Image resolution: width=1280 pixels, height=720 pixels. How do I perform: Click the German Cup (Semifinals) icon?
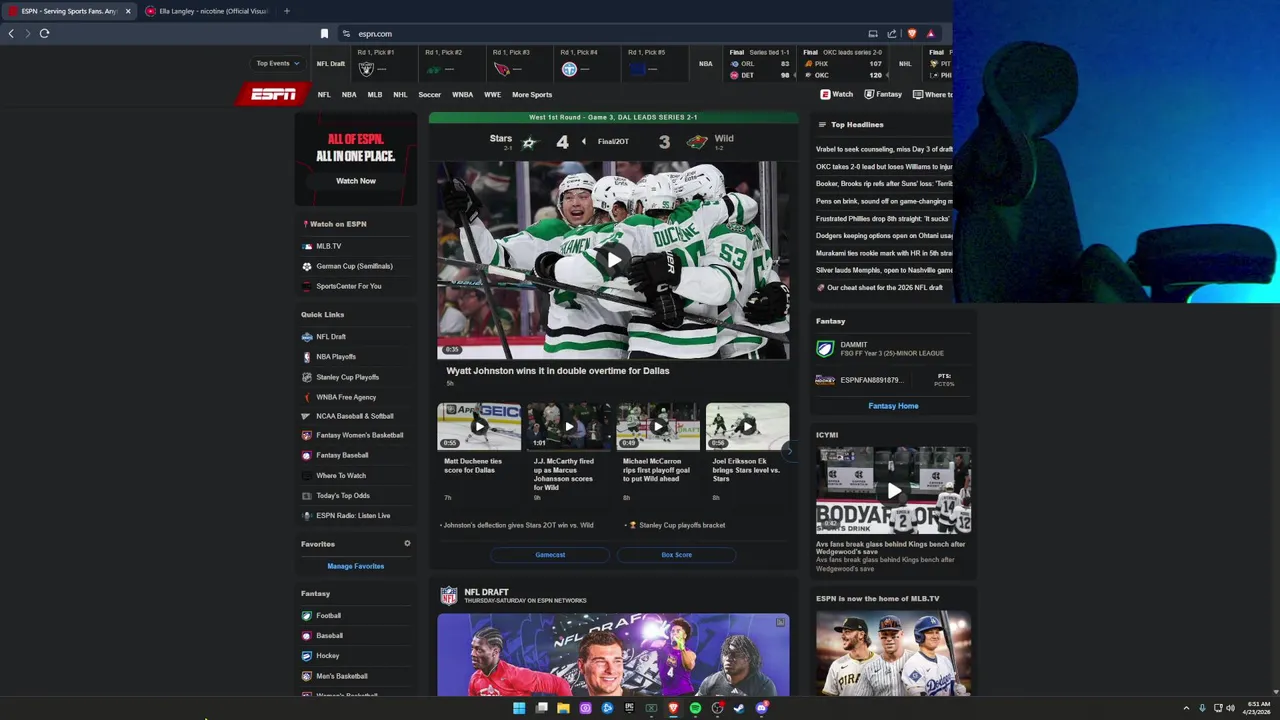307,266
